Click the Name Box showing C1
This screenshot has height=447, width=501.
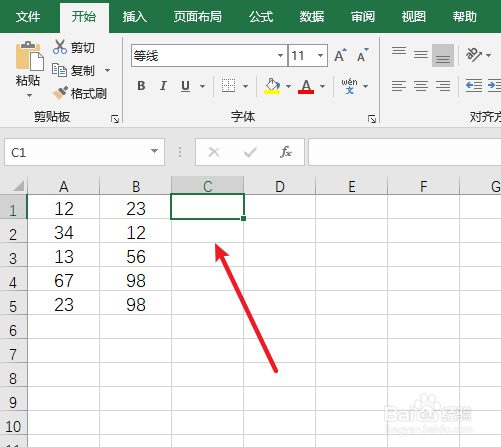(x=84, y=152)
